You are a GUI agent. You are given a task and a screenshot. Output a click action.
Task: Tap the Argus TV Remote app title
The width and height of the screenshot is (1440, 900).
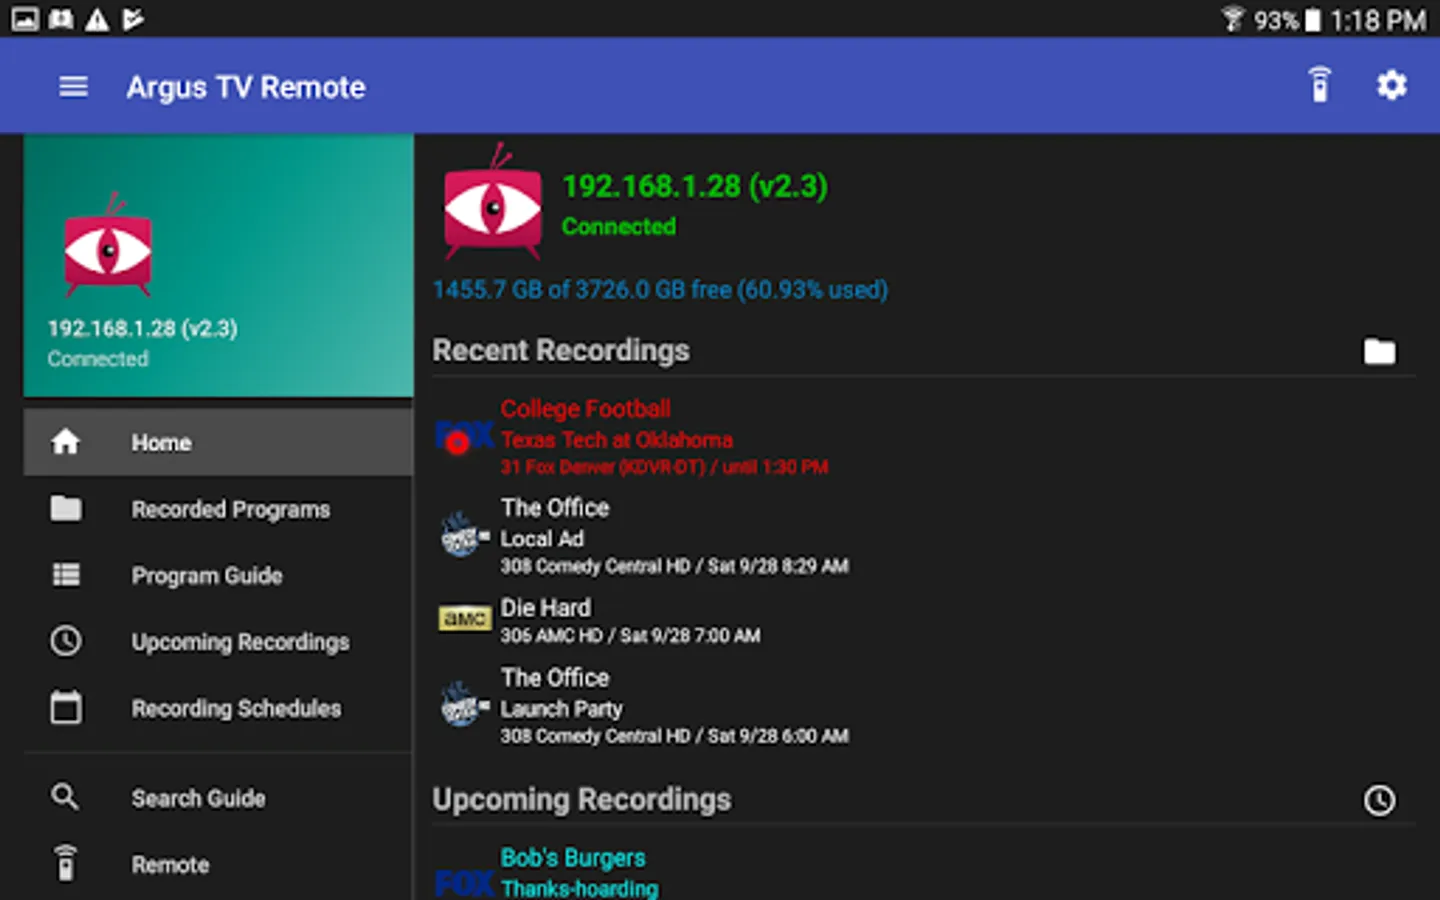coord(246,87)
